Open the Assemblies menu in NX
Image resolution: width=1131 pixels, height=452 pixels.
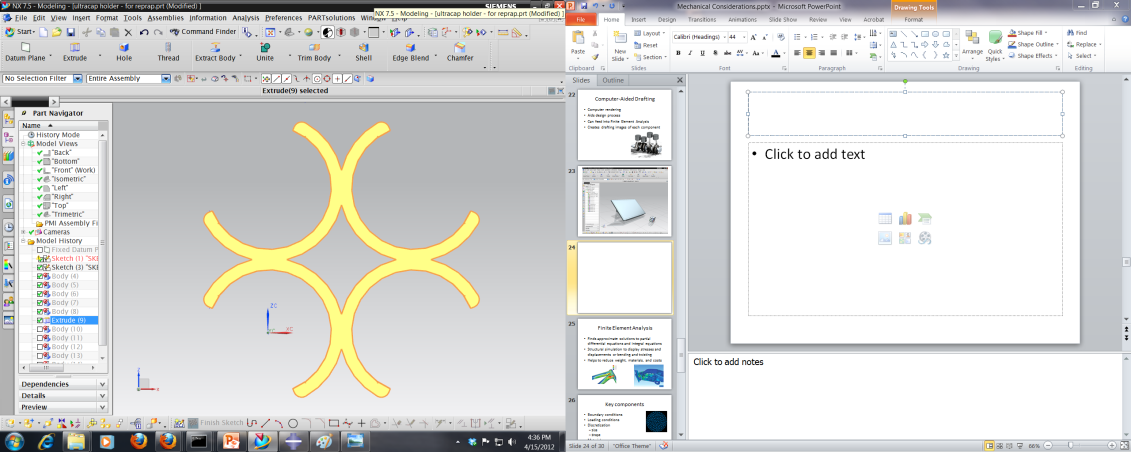click(164, 18)
